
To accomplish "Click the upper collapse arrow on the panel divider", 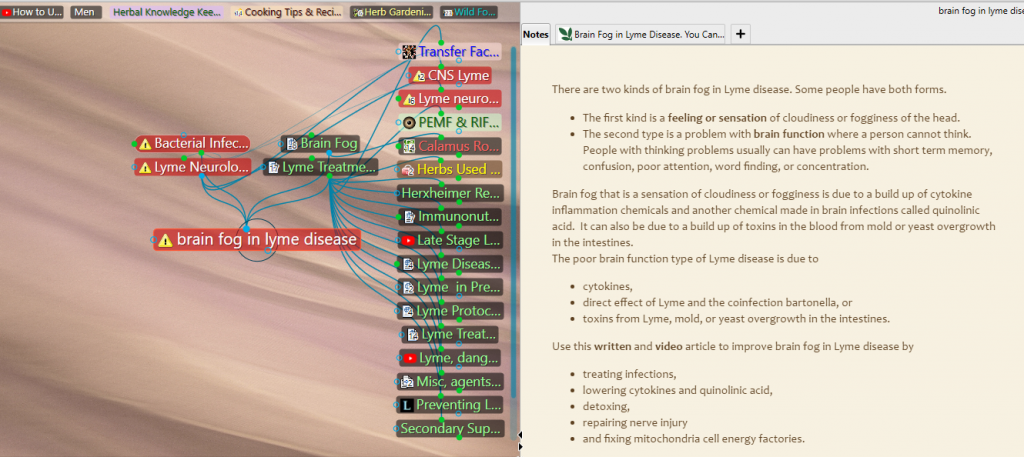I will coord(519,433).
